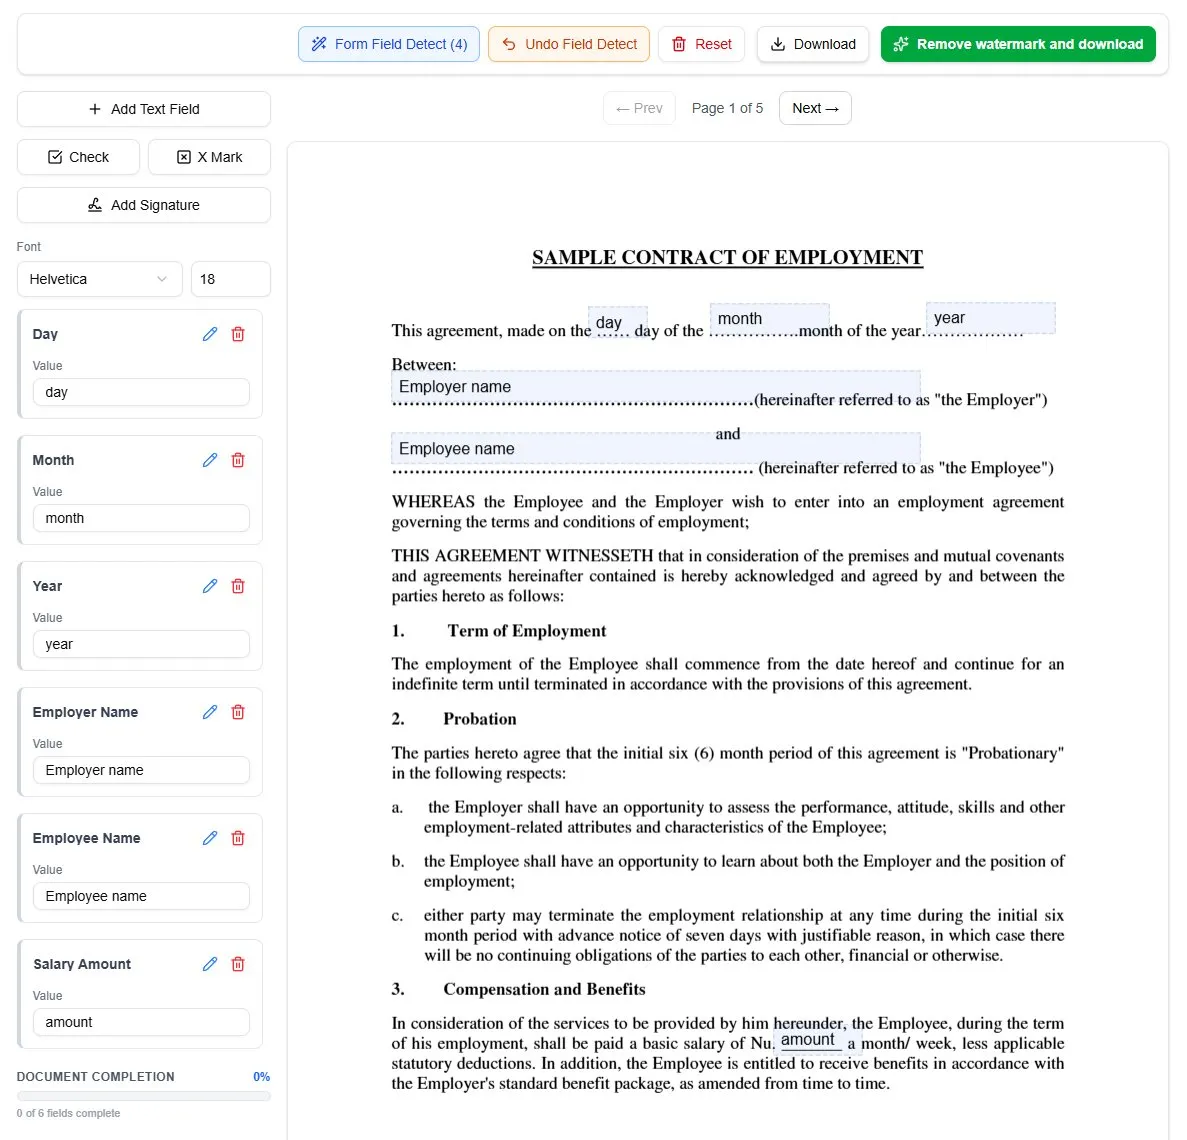Select the month field on the document
The height and width of the screenshot is (1140, 1187).
click(x=769, y=319)
